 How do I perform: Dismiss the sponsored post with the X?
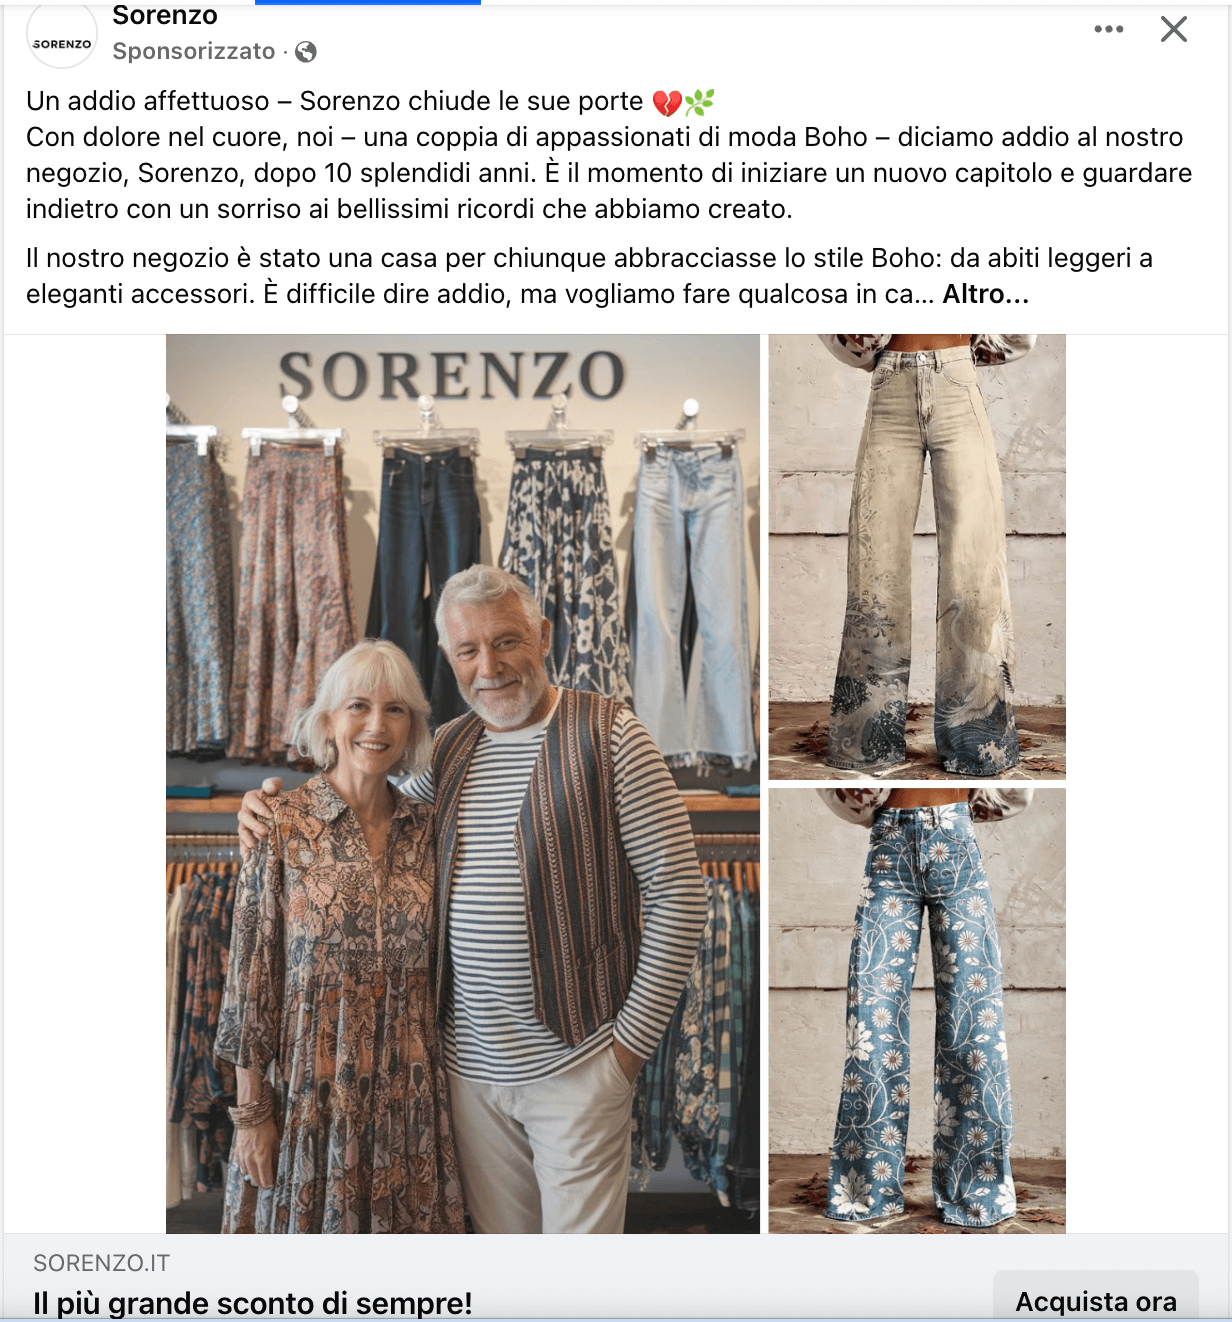coord(1174,29)
